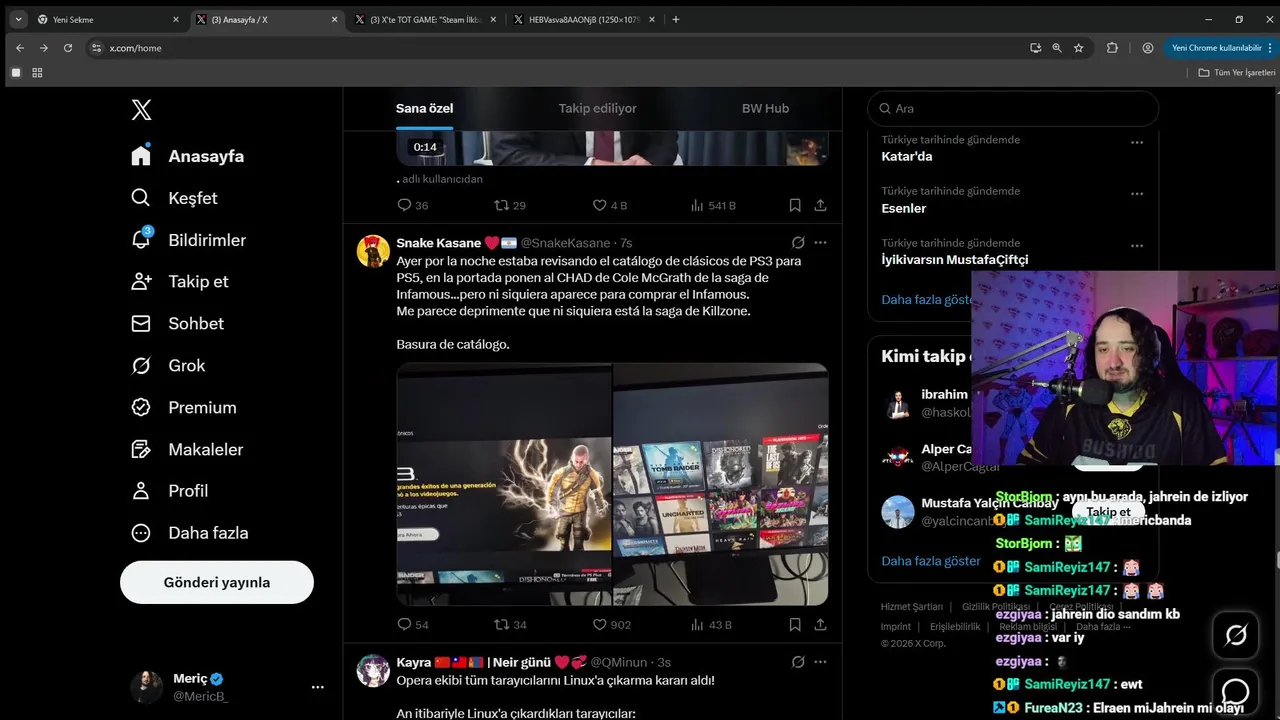This screenshot has height=720, width=1280.
Task: Open options for Esenler trend
Action: pyautogui.click(x=1137, y=194)
